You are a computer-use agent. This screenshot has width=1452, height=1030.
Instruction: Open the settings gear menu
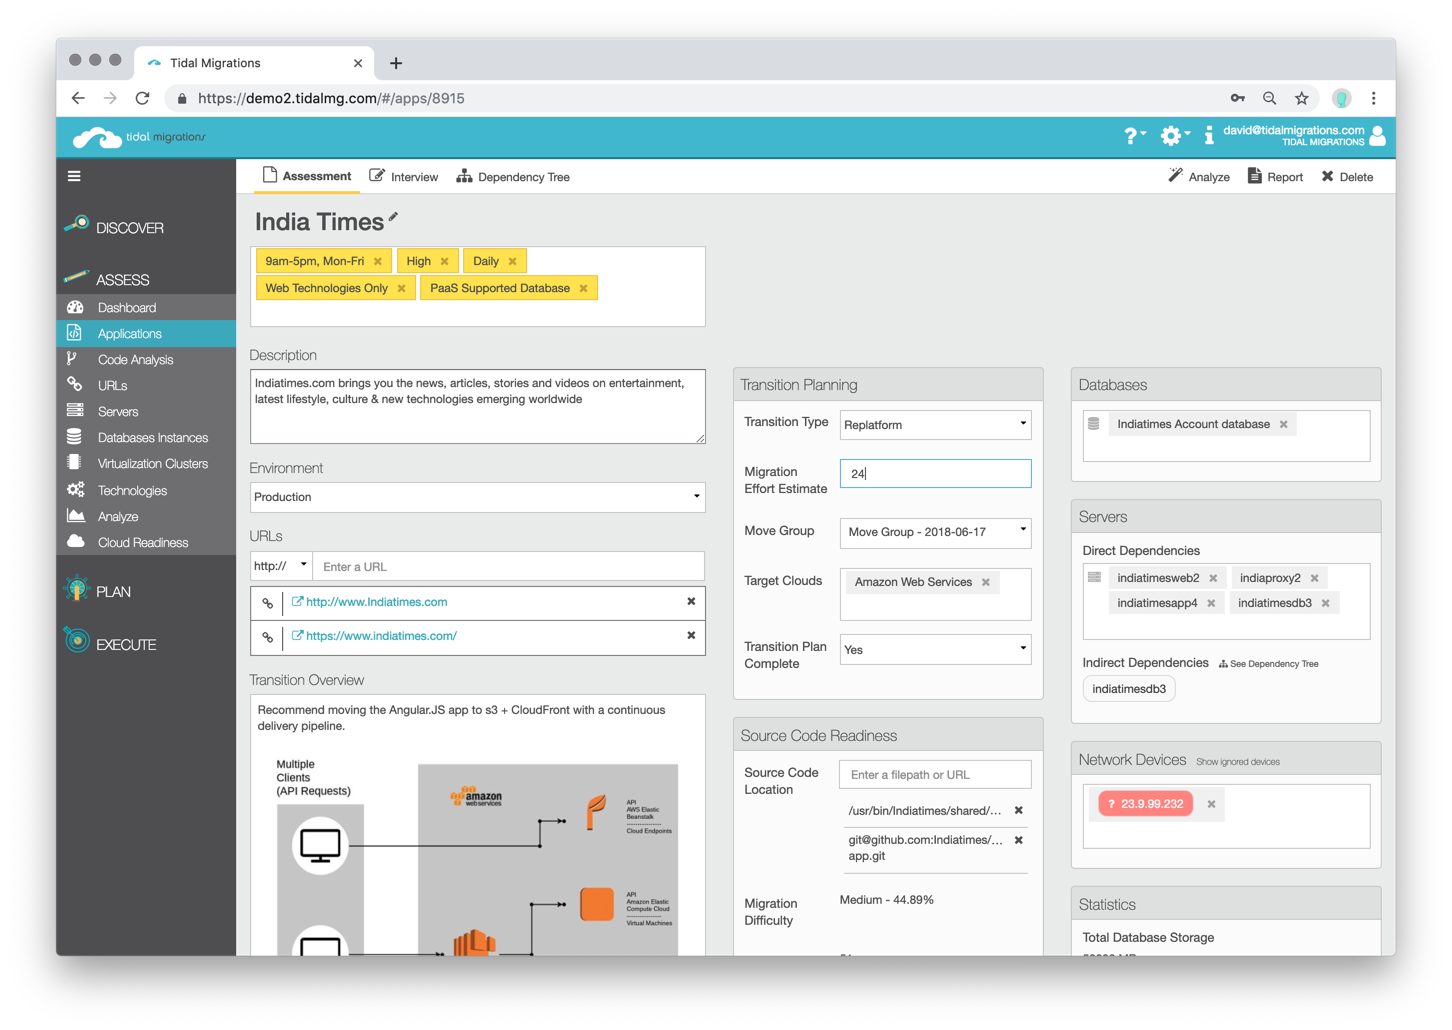[x=1173, y=136]
